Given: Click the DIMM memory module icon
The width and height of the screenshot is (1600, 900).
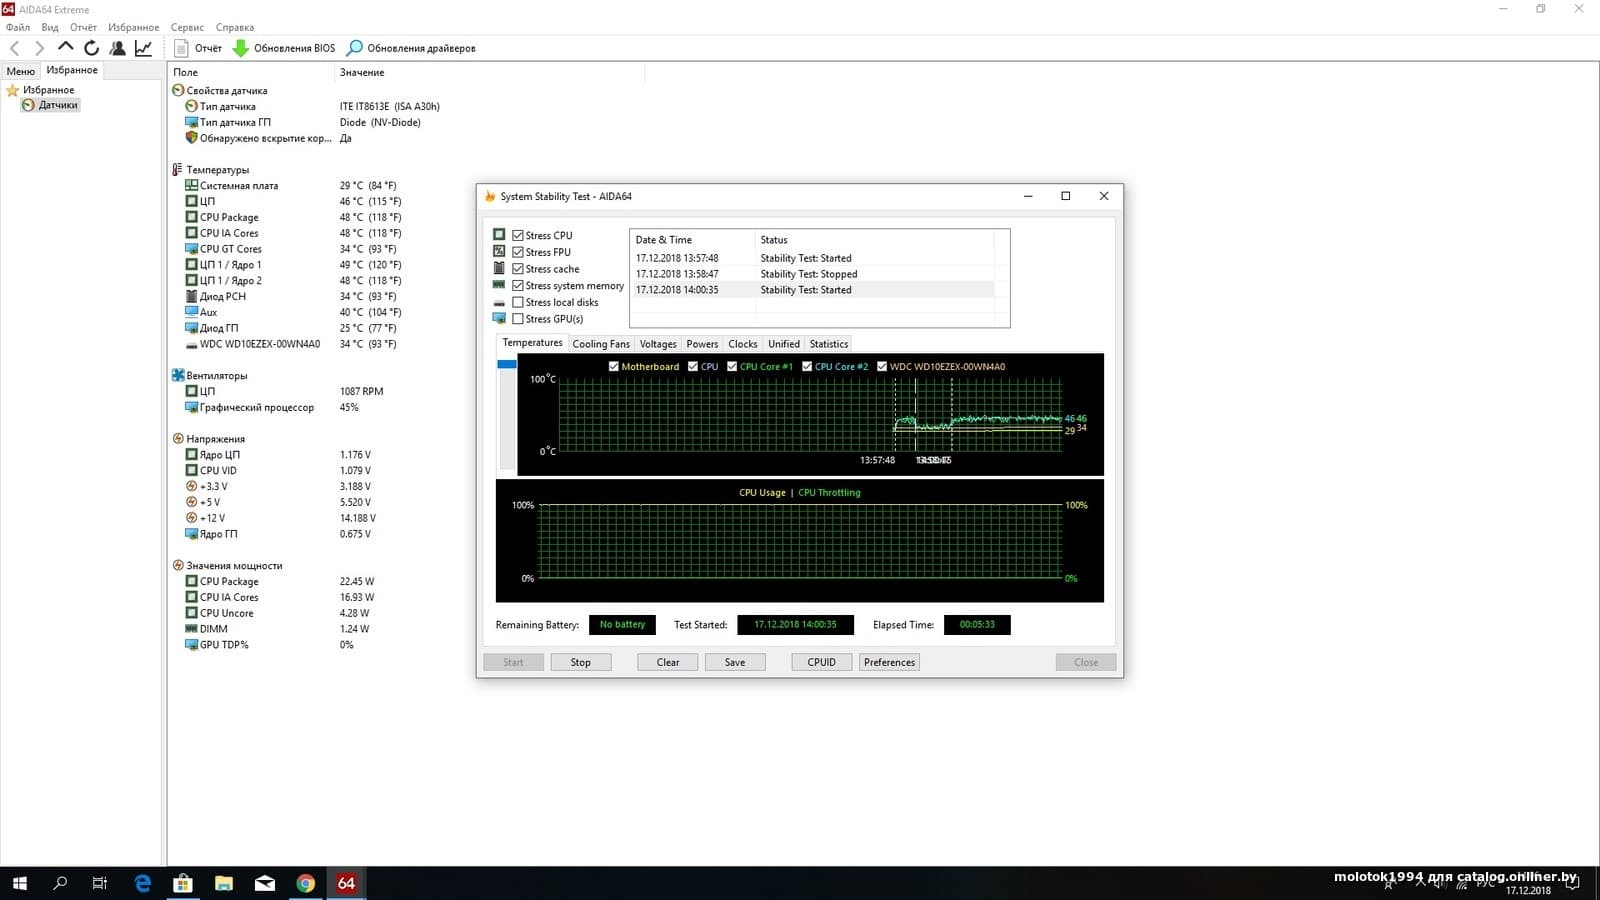Looking at the screenshot, I should tap(191, 629).
